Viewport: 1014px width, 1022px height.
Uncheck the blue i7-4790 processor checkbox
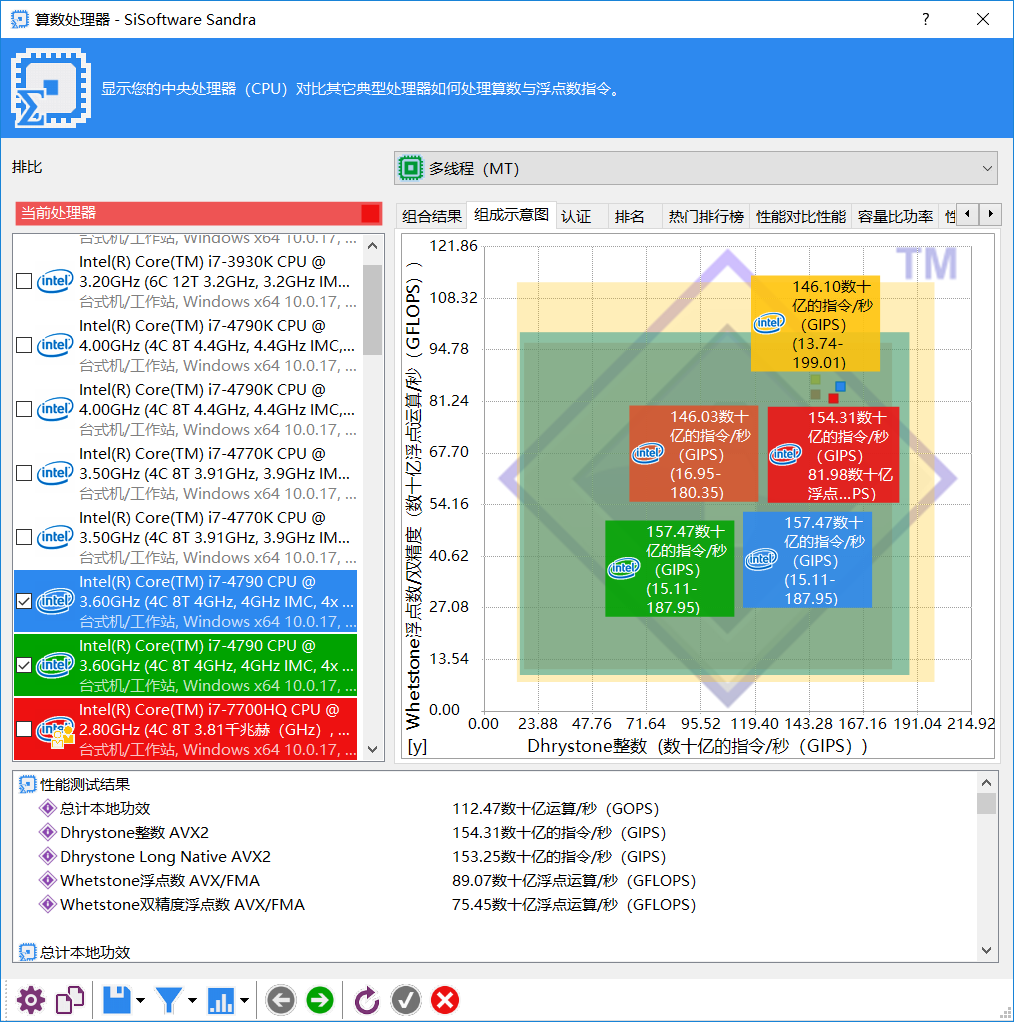point(24,601)
